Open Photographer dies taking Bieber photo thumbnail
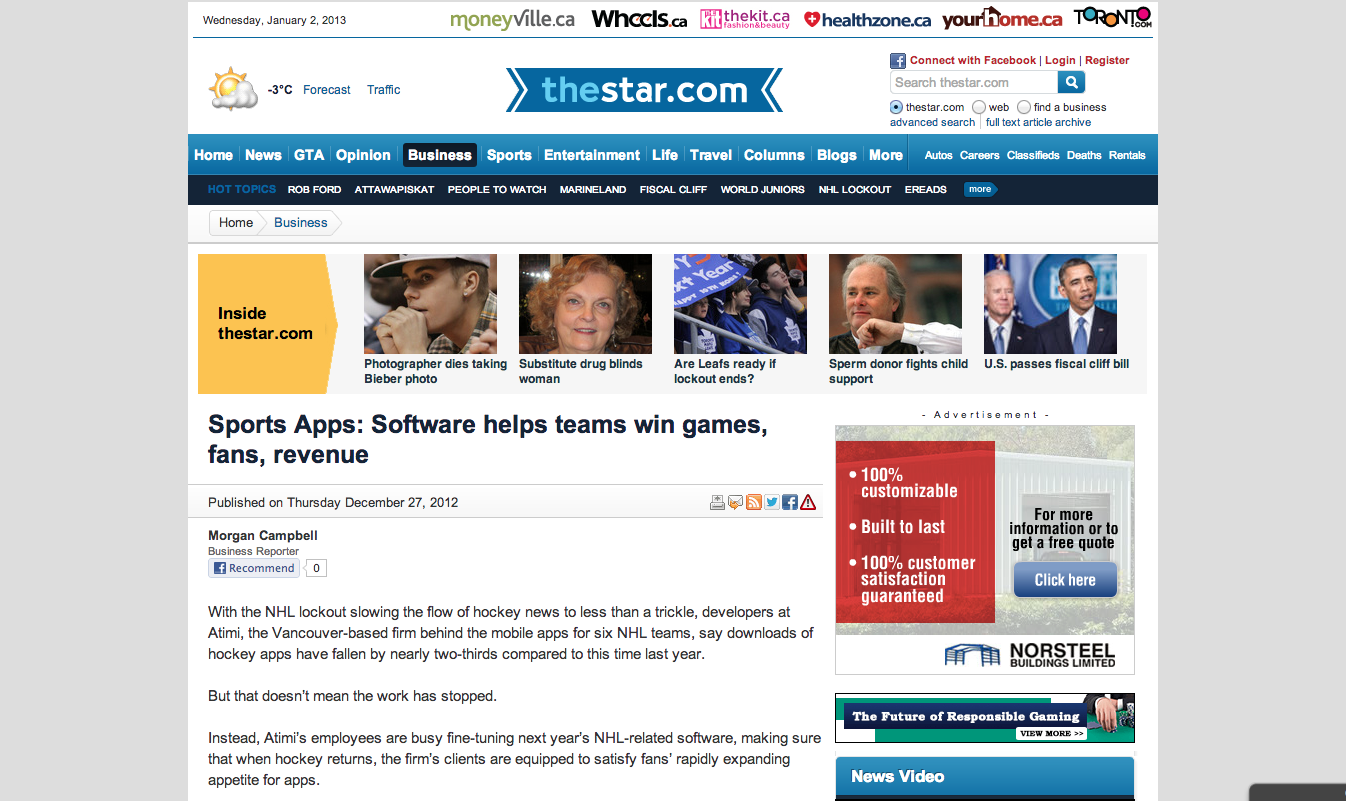 coord(430,304)
